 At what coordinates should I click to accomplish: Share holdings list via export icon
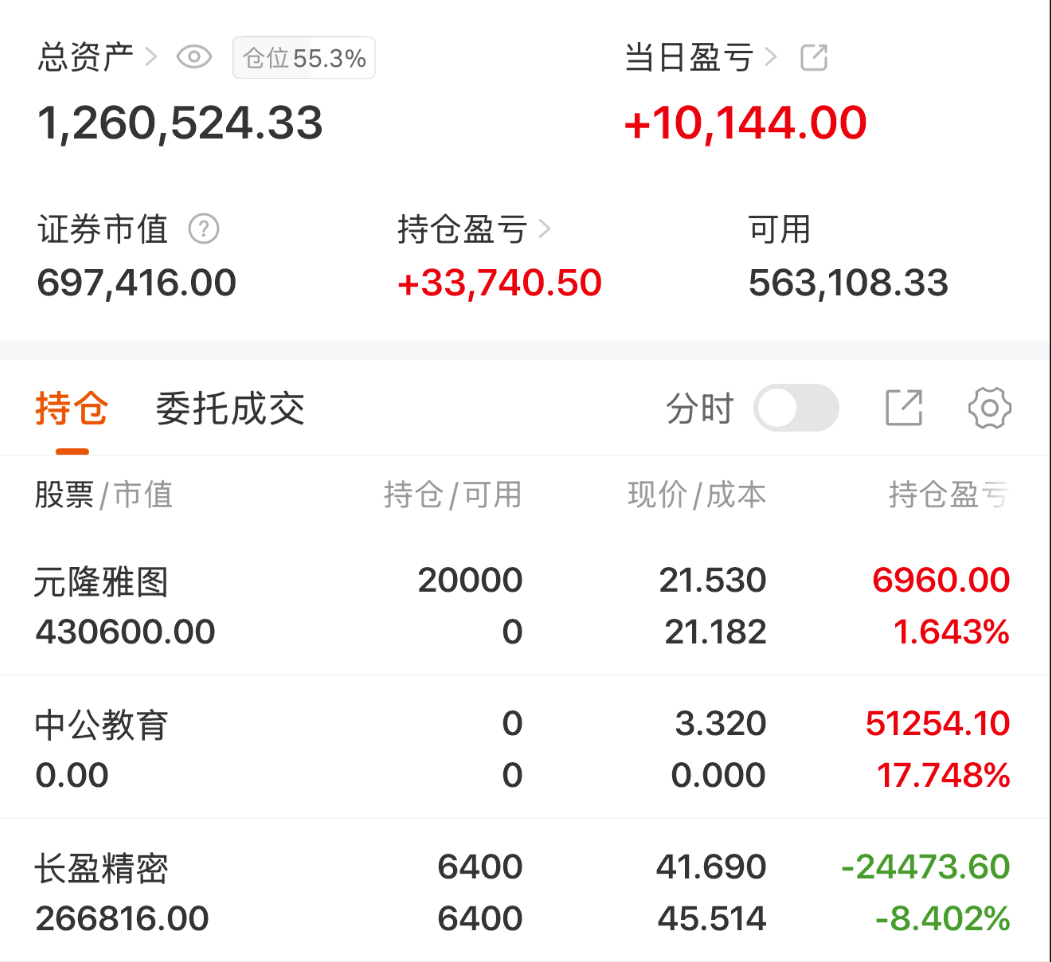904,408
